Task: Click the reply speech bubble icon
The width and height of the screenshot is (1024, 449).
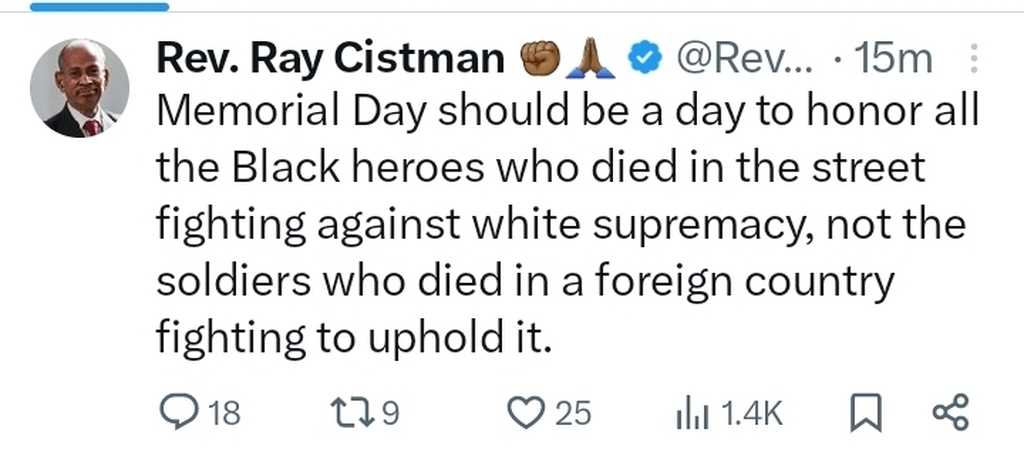Action: tap(180, 412)
